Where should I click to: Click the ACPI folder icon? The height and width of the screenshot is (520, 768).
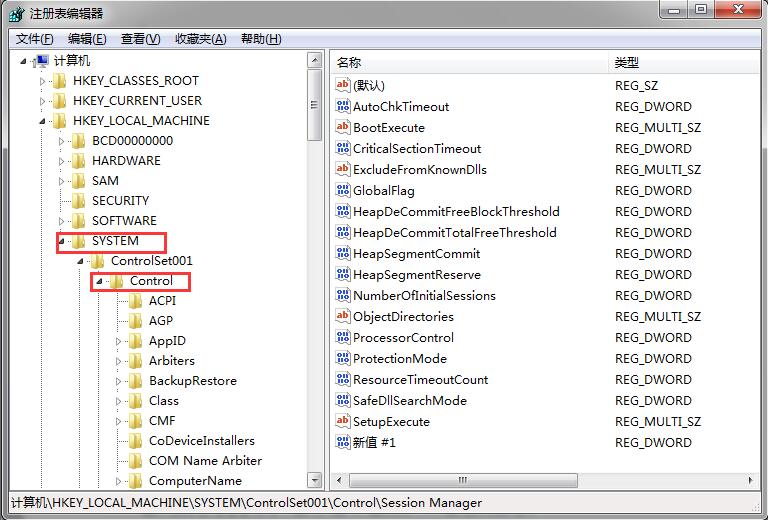pos(136,301)
